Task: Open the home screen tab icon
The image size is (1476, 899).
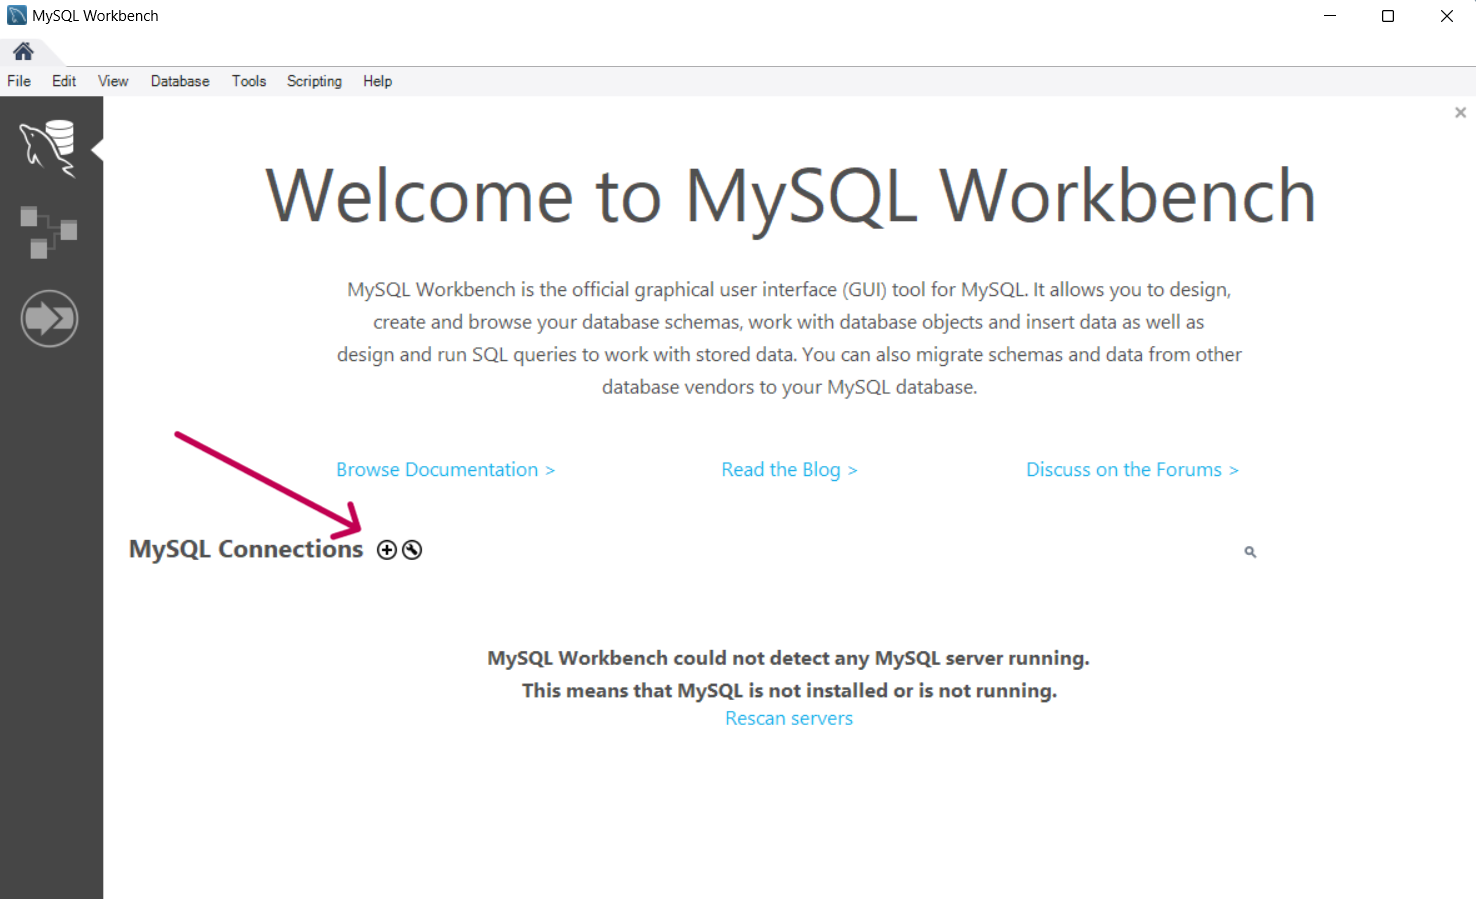Action: (23, 51)
